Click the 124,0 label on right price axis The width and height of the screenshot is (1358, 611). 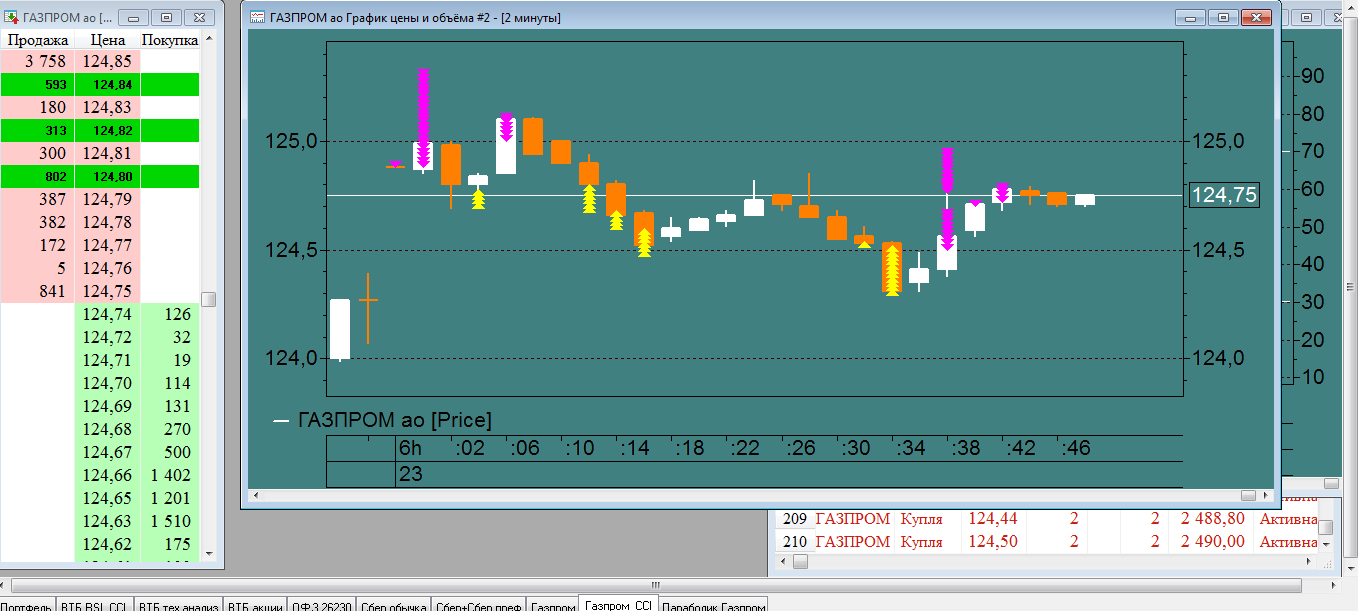tap(1217, 358)
